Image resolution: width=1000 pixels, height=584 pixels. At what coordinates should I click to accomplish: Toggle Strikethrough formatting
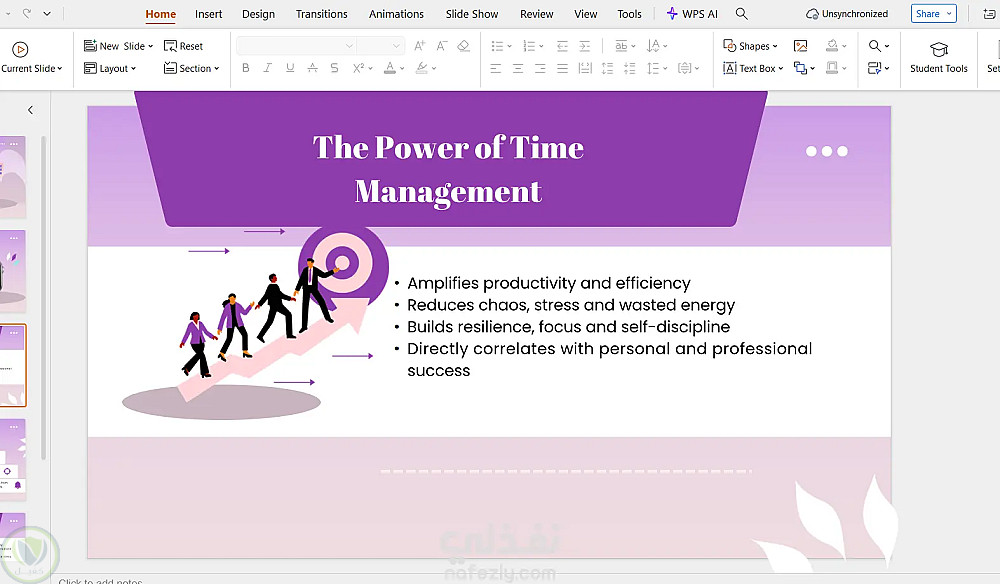334,68
